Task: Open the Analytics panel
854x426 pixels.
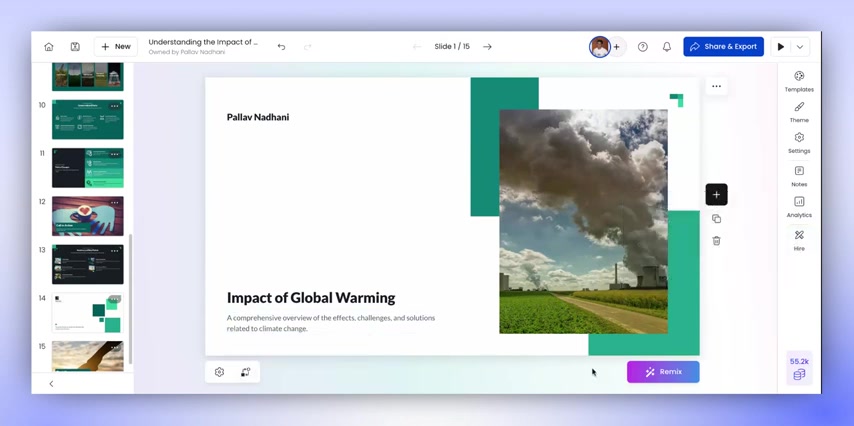Action: coord(799,207)
